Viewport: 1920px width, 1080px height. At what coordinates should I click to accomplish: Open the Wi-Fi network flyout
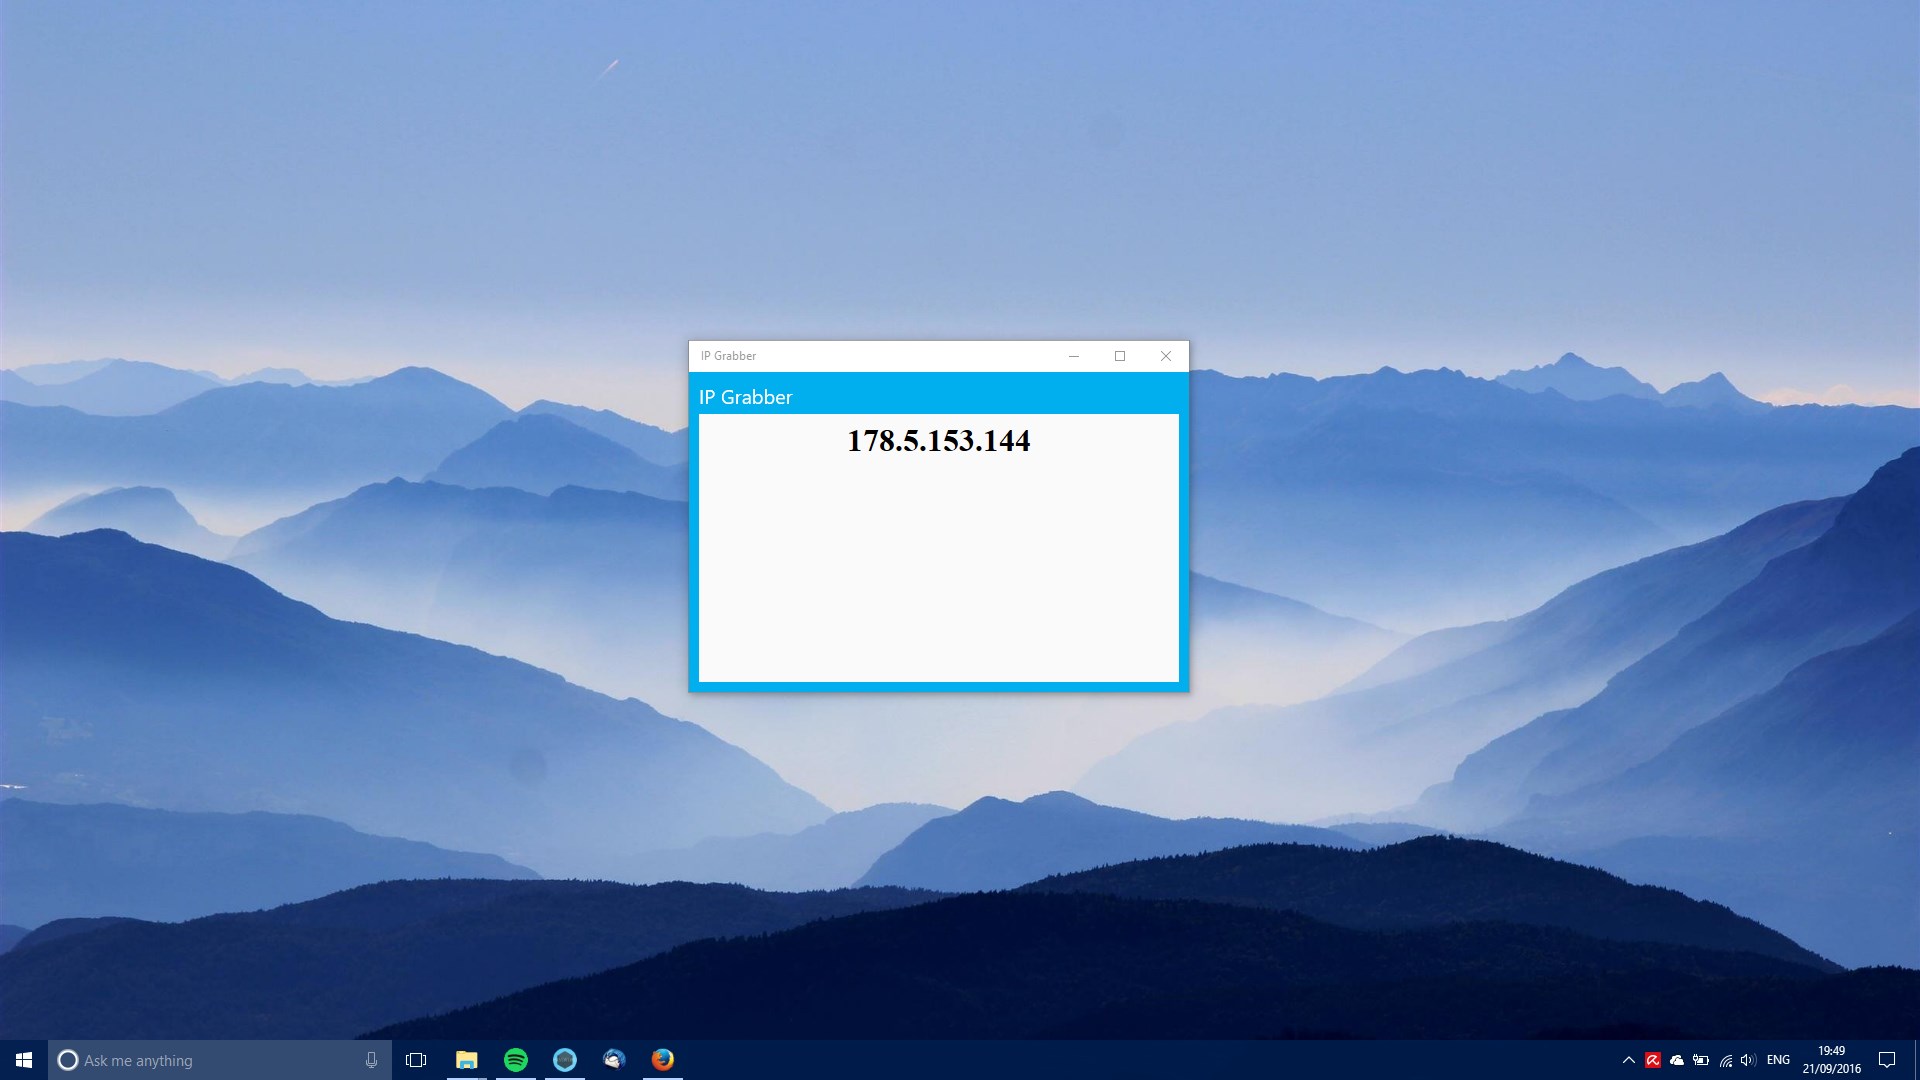pos(1725,1060)
